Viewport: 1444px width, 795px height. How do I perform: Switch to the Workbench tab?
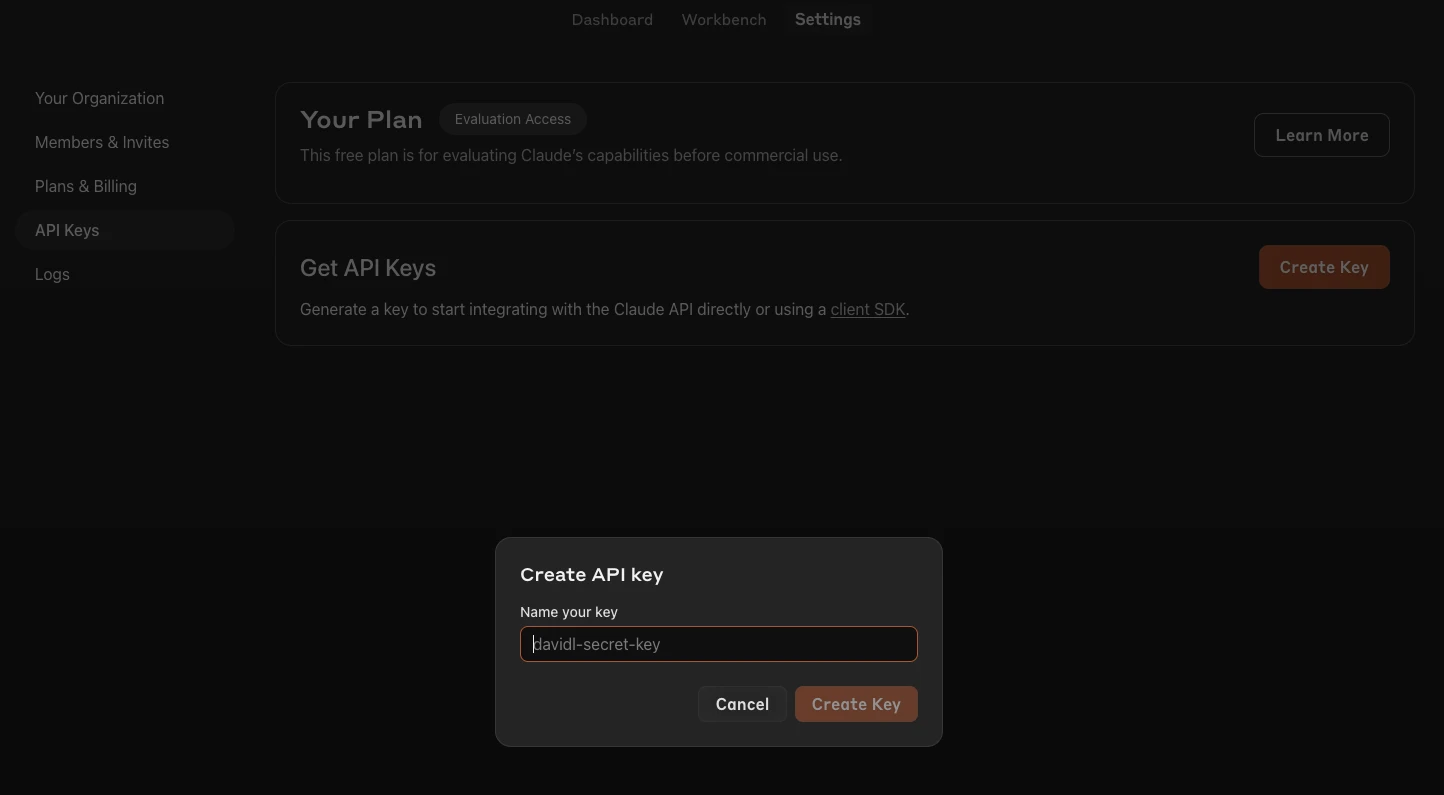724,20
